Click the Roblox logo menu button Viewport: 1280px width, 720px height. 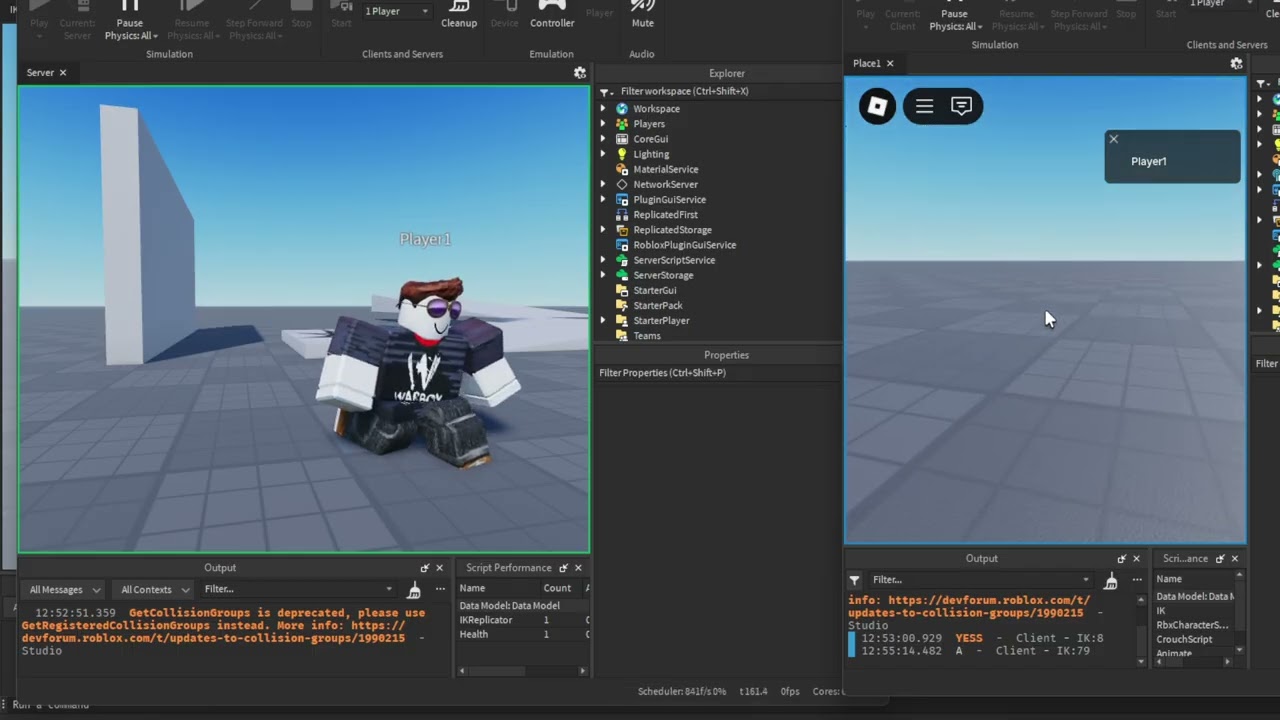tap(877, 106)
